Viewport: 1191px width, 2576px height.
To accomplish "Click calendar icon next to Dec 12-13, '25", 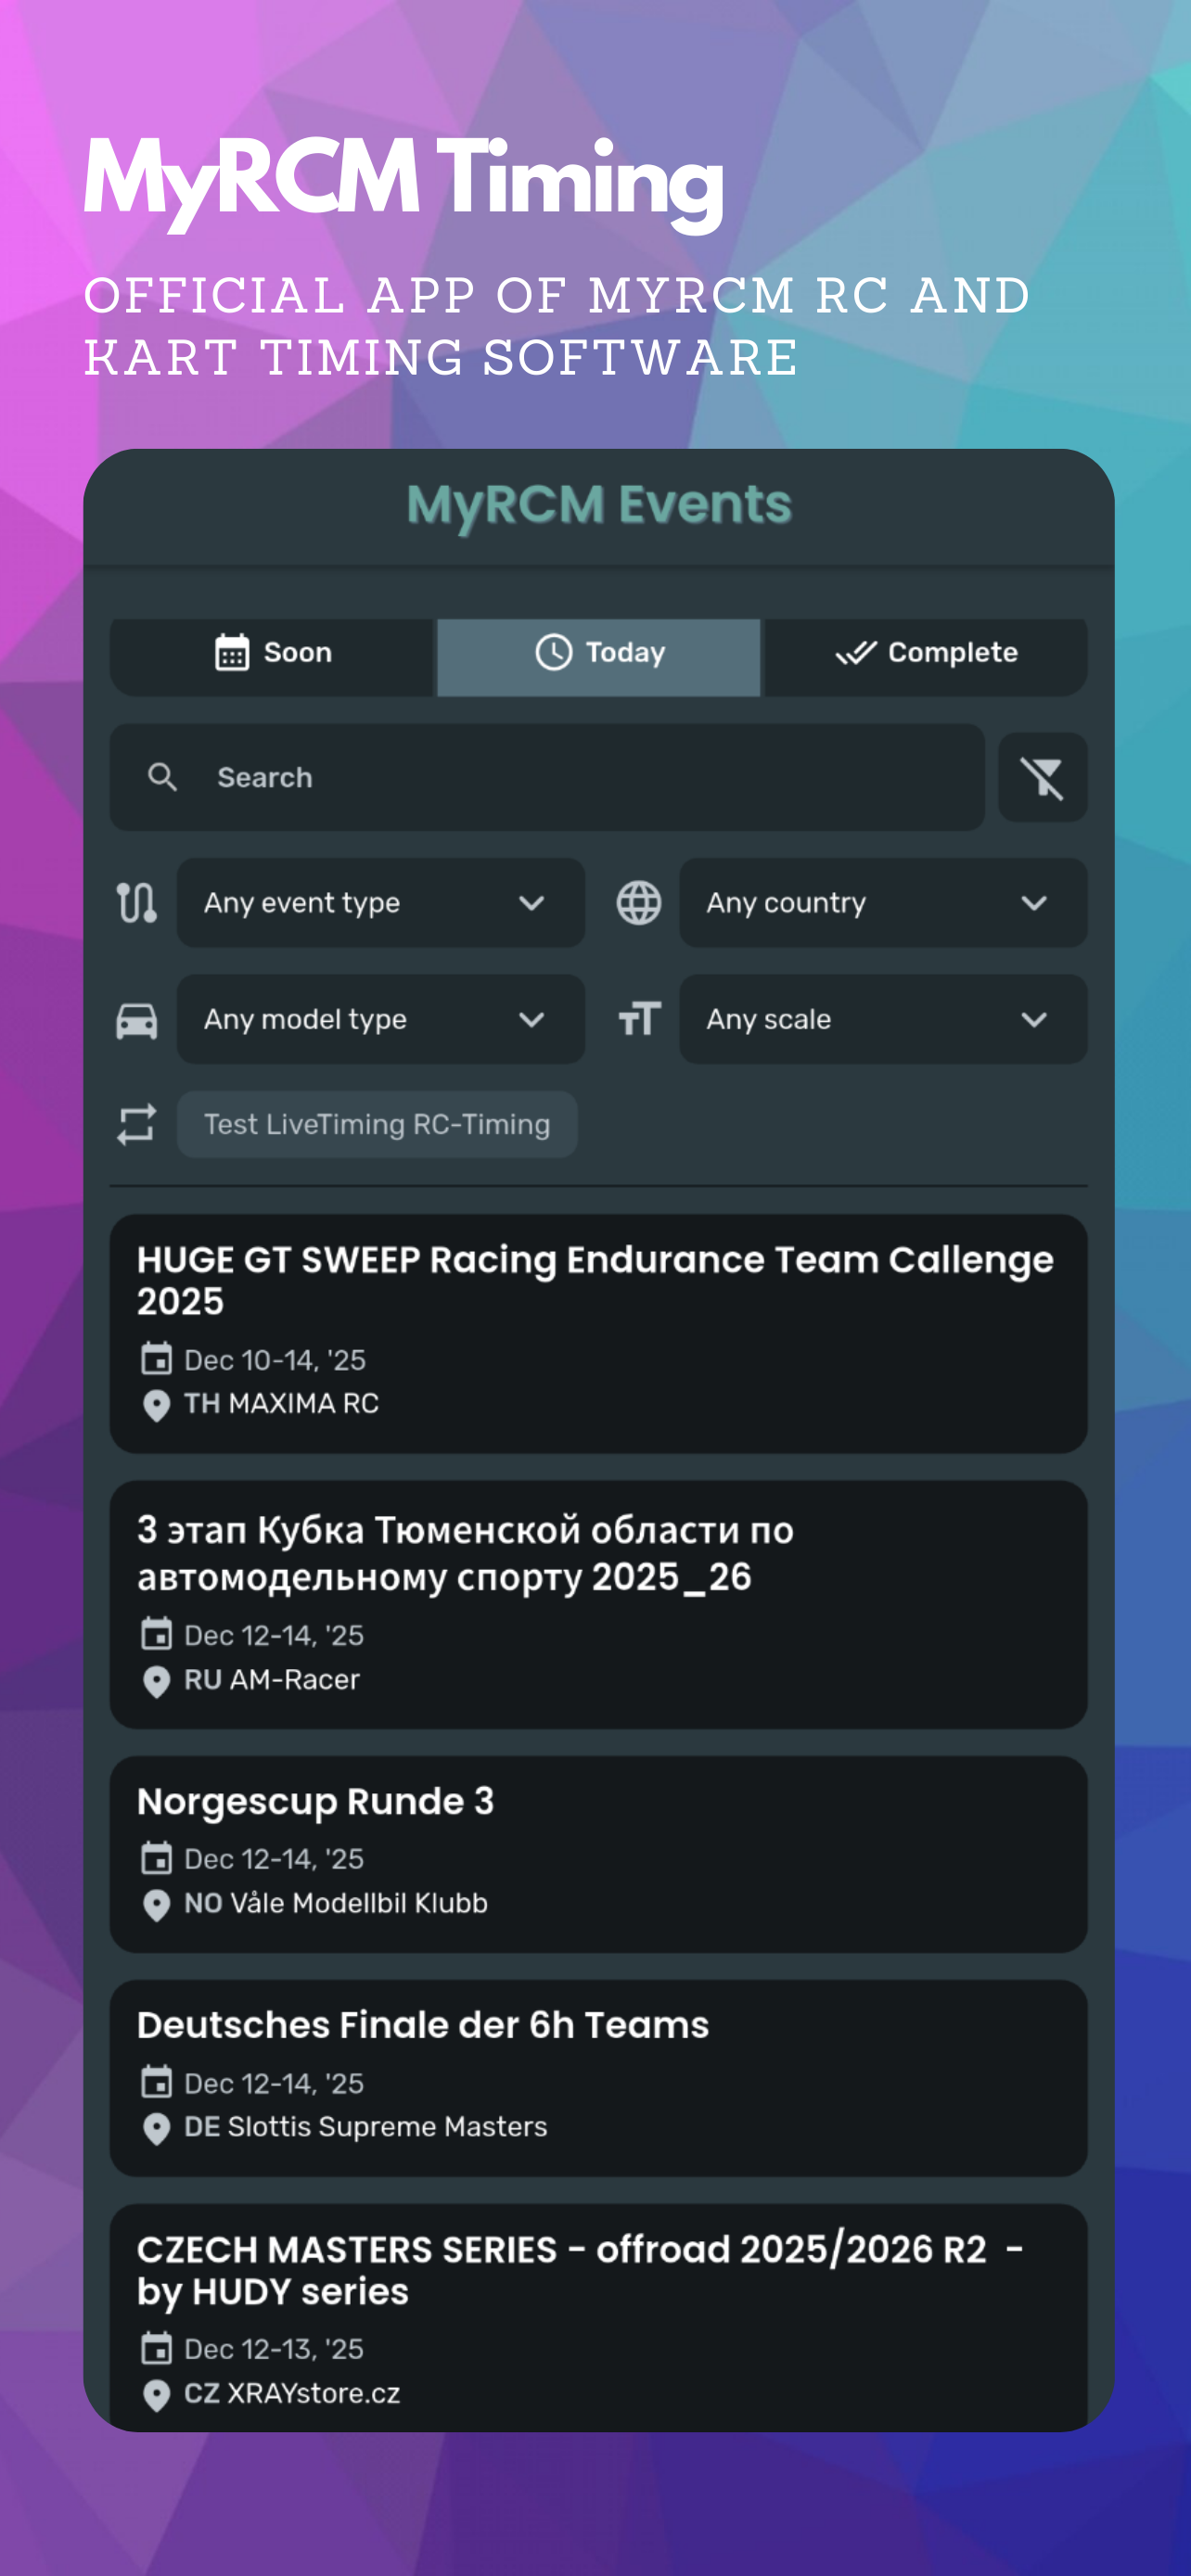I will [156, 2348].
